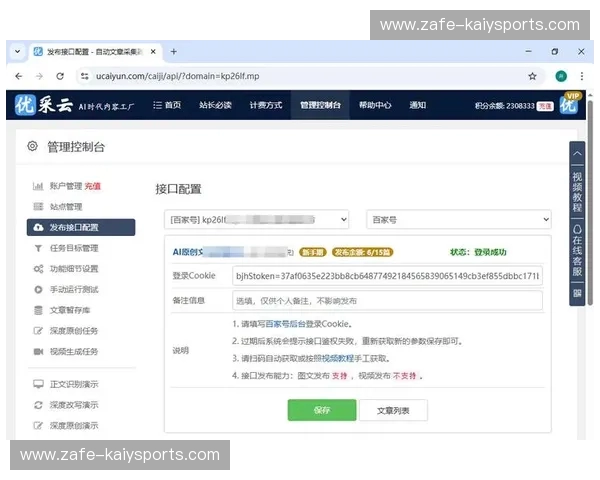Click the 发布余额 6/15篇 badge

coord(362,252)
